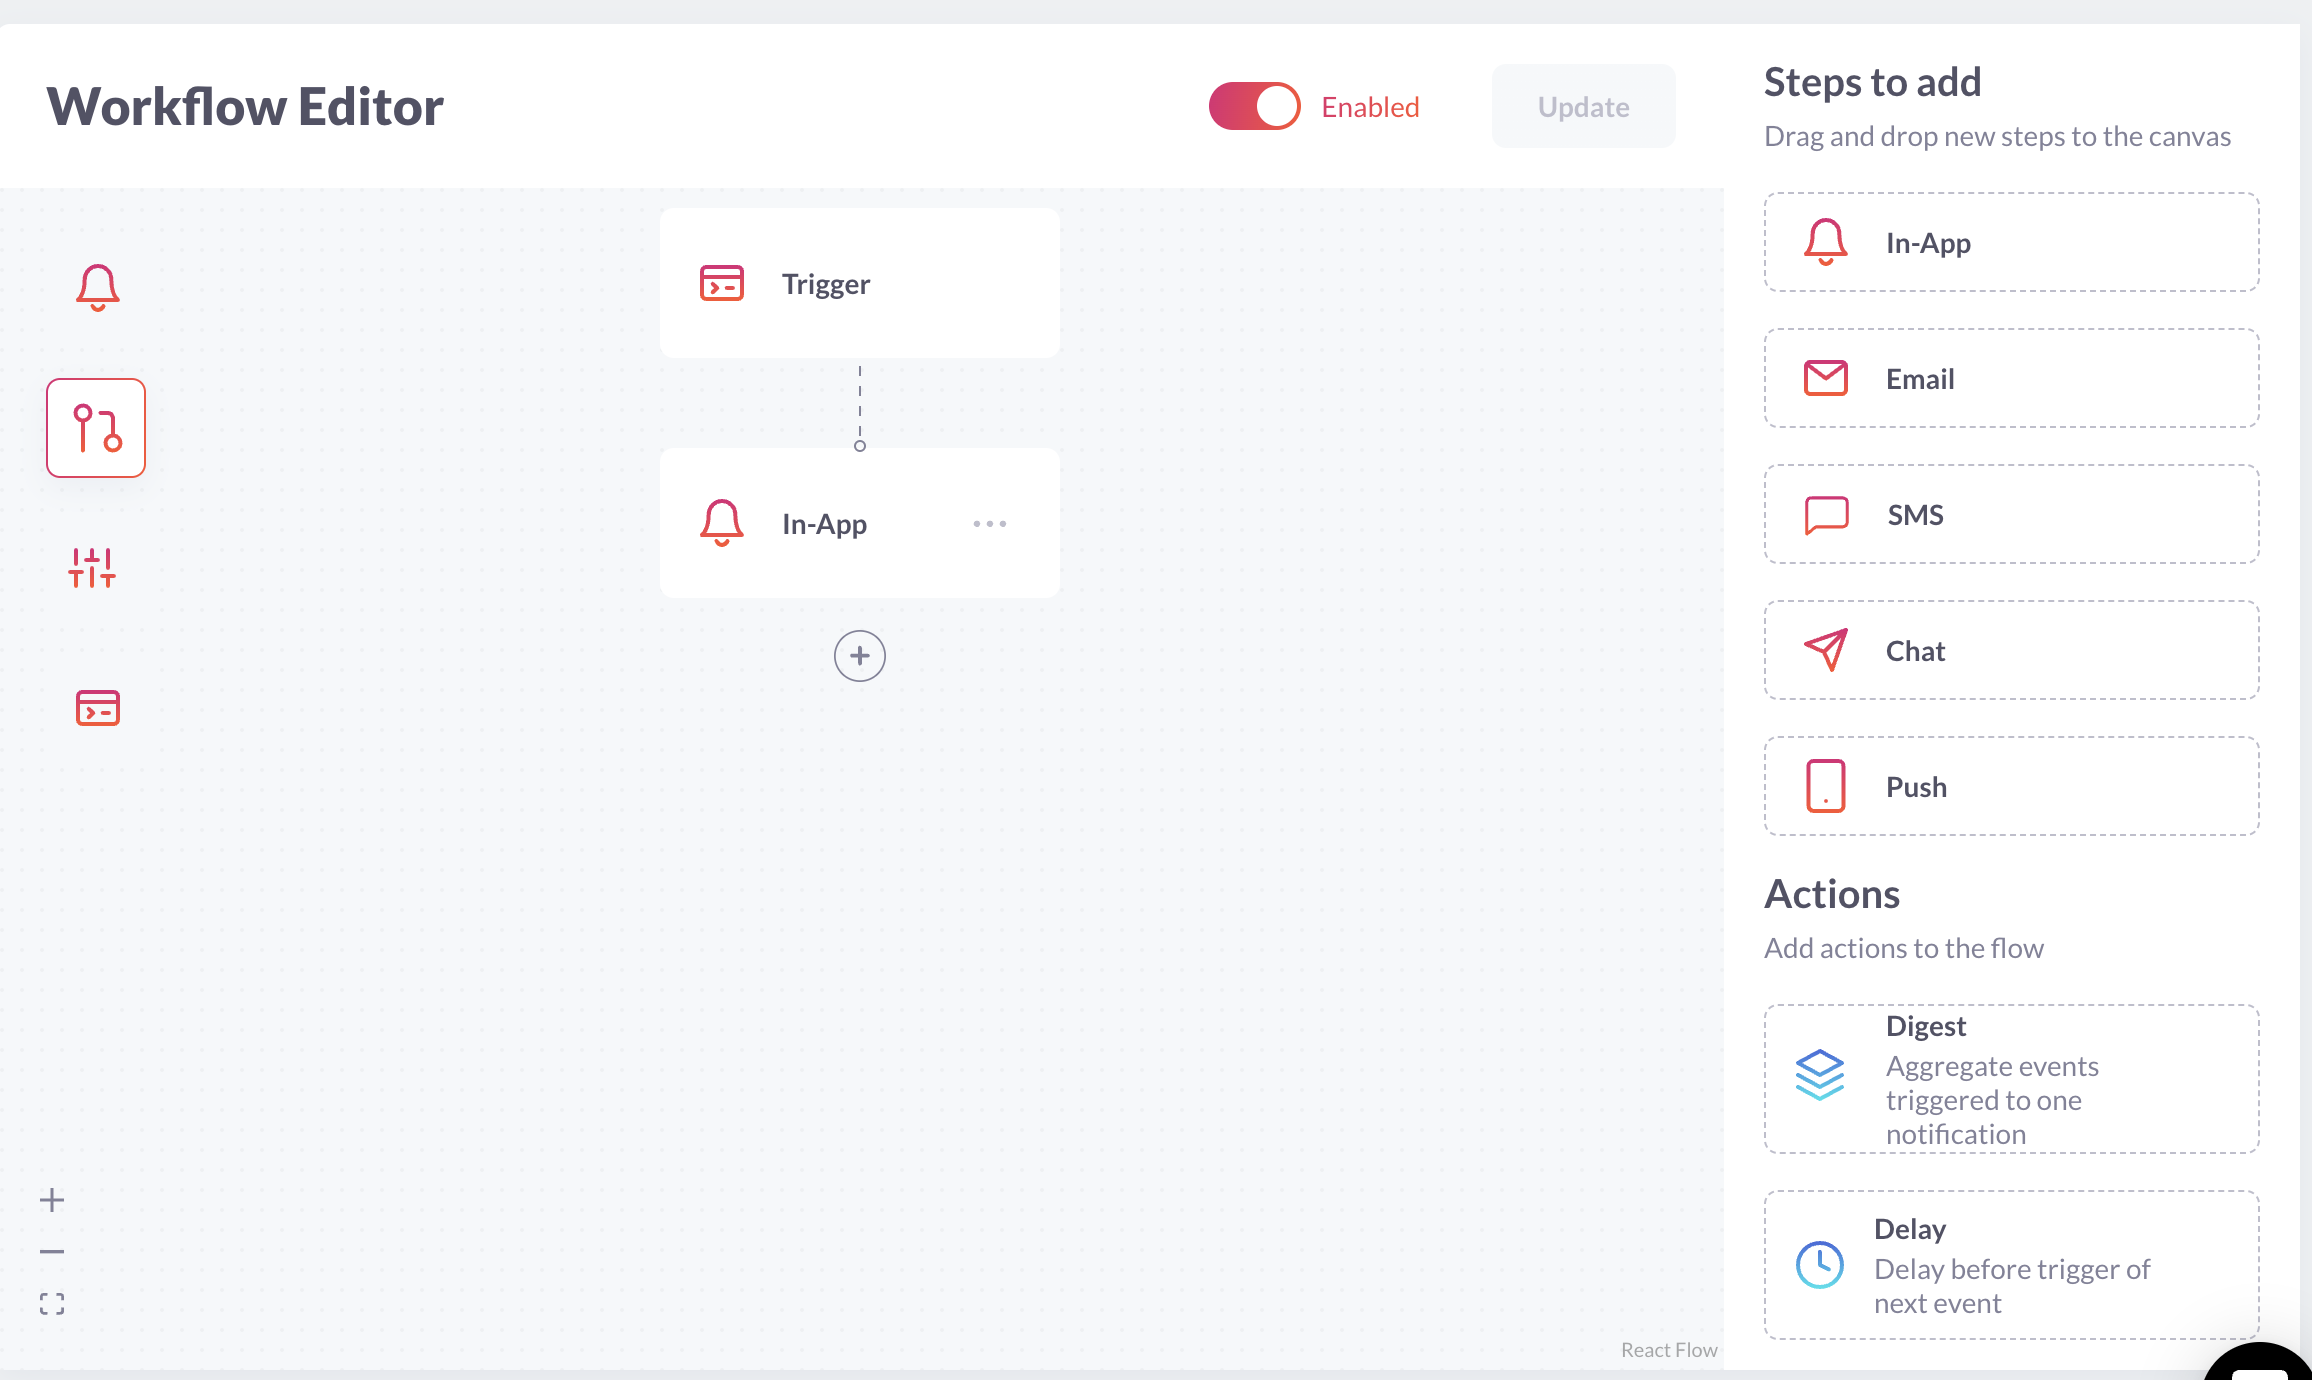Click the zoom in plus control
This screenshot has width=2312, height=1380.
coord(52,1200)
